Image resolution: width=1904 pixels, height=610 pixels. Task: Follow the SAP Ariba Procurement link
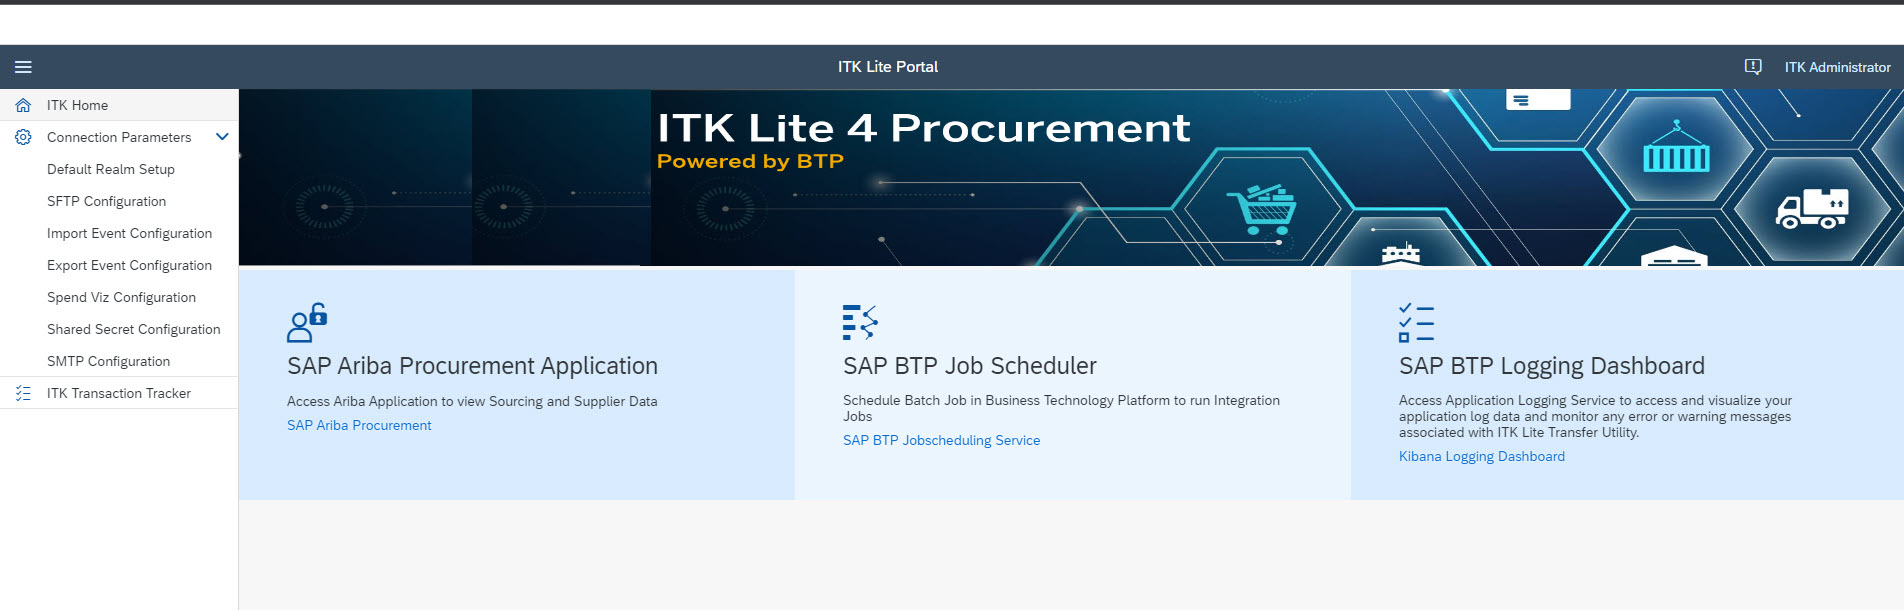tap(358, 425)
